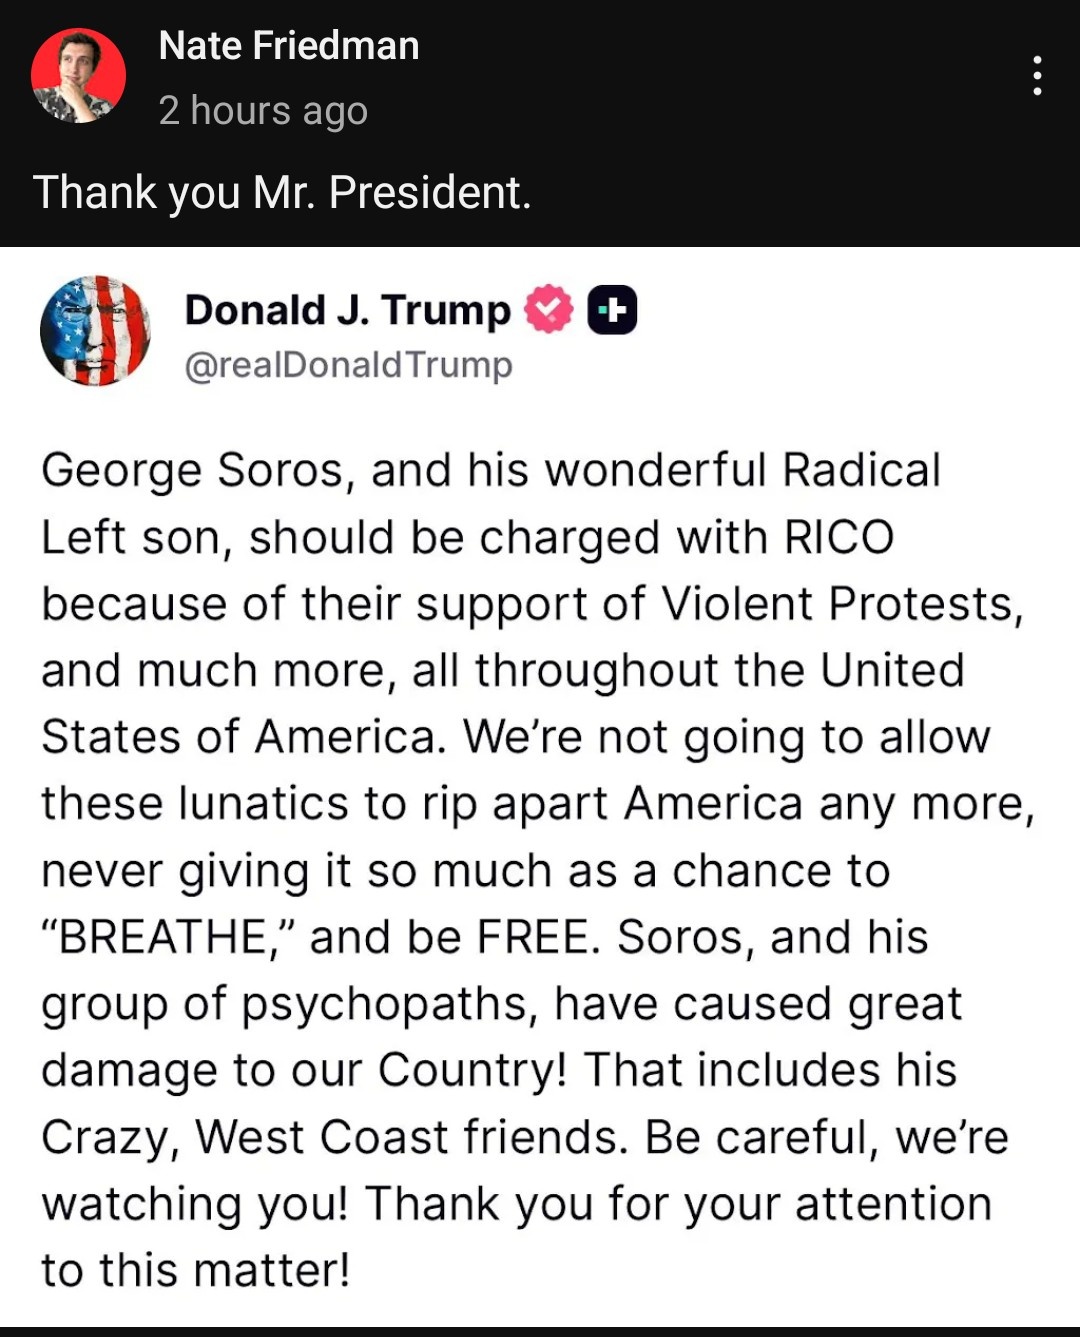Click the "2 hours ago" timestamp

pyautogui.click(x=263, y=110)
